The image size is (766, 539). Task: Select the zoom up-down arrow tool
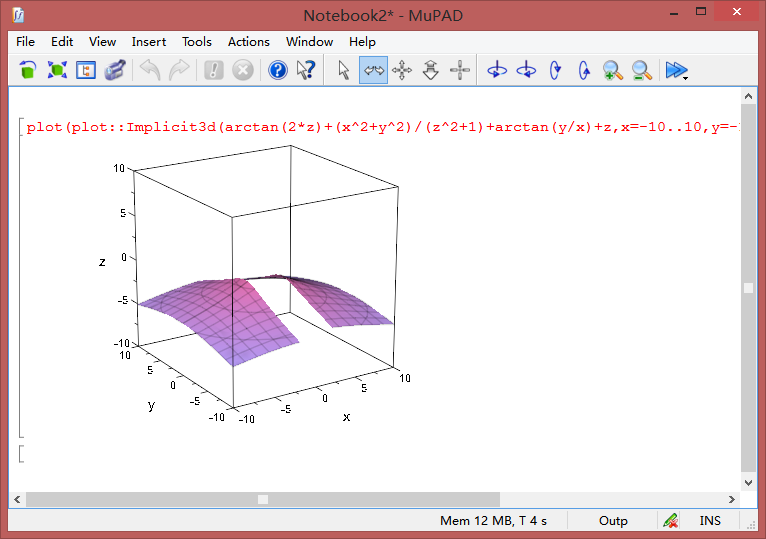click(431, 70)
